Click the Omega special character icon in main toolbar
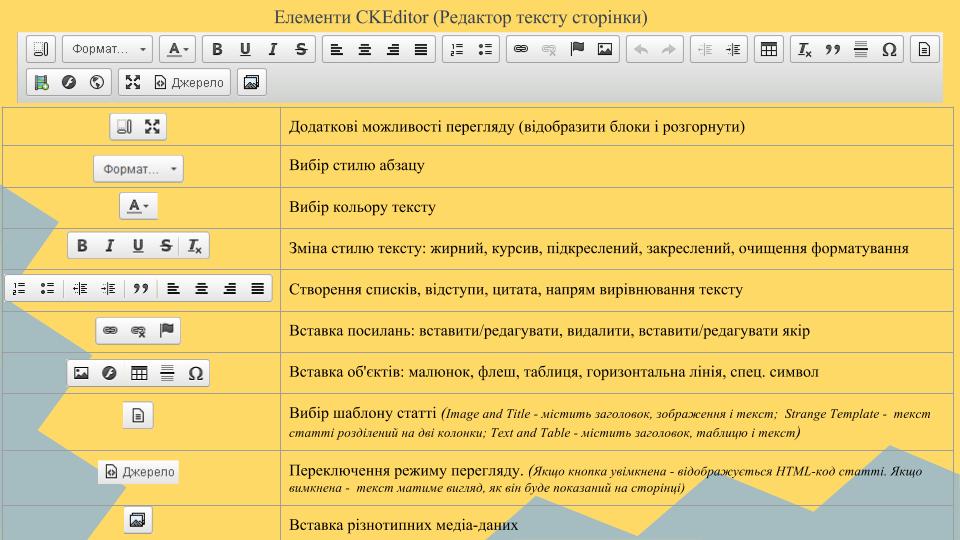 (x=889, y=49)
